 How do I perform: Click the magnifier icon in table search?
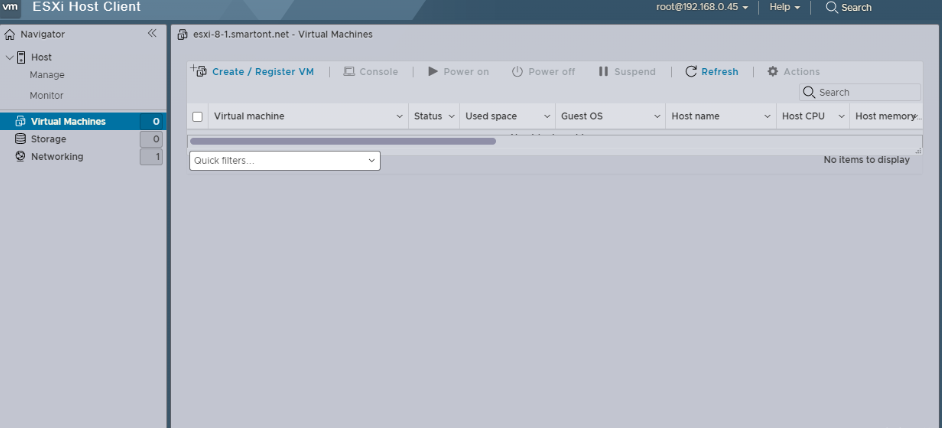(809, 92)
